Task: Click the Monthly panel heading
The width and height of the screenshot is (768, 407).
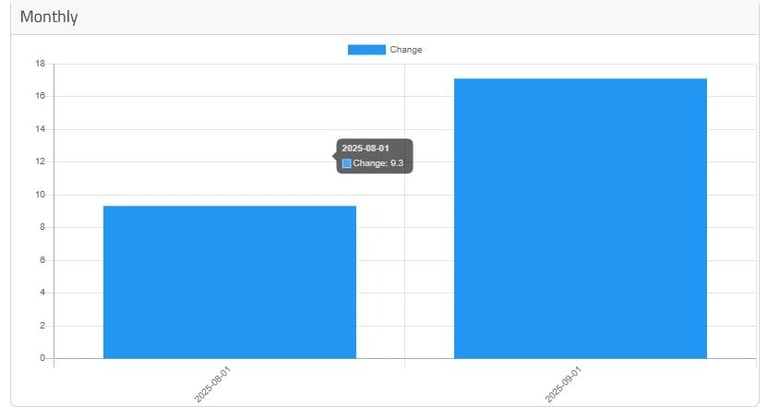Action: coord(49,17)
